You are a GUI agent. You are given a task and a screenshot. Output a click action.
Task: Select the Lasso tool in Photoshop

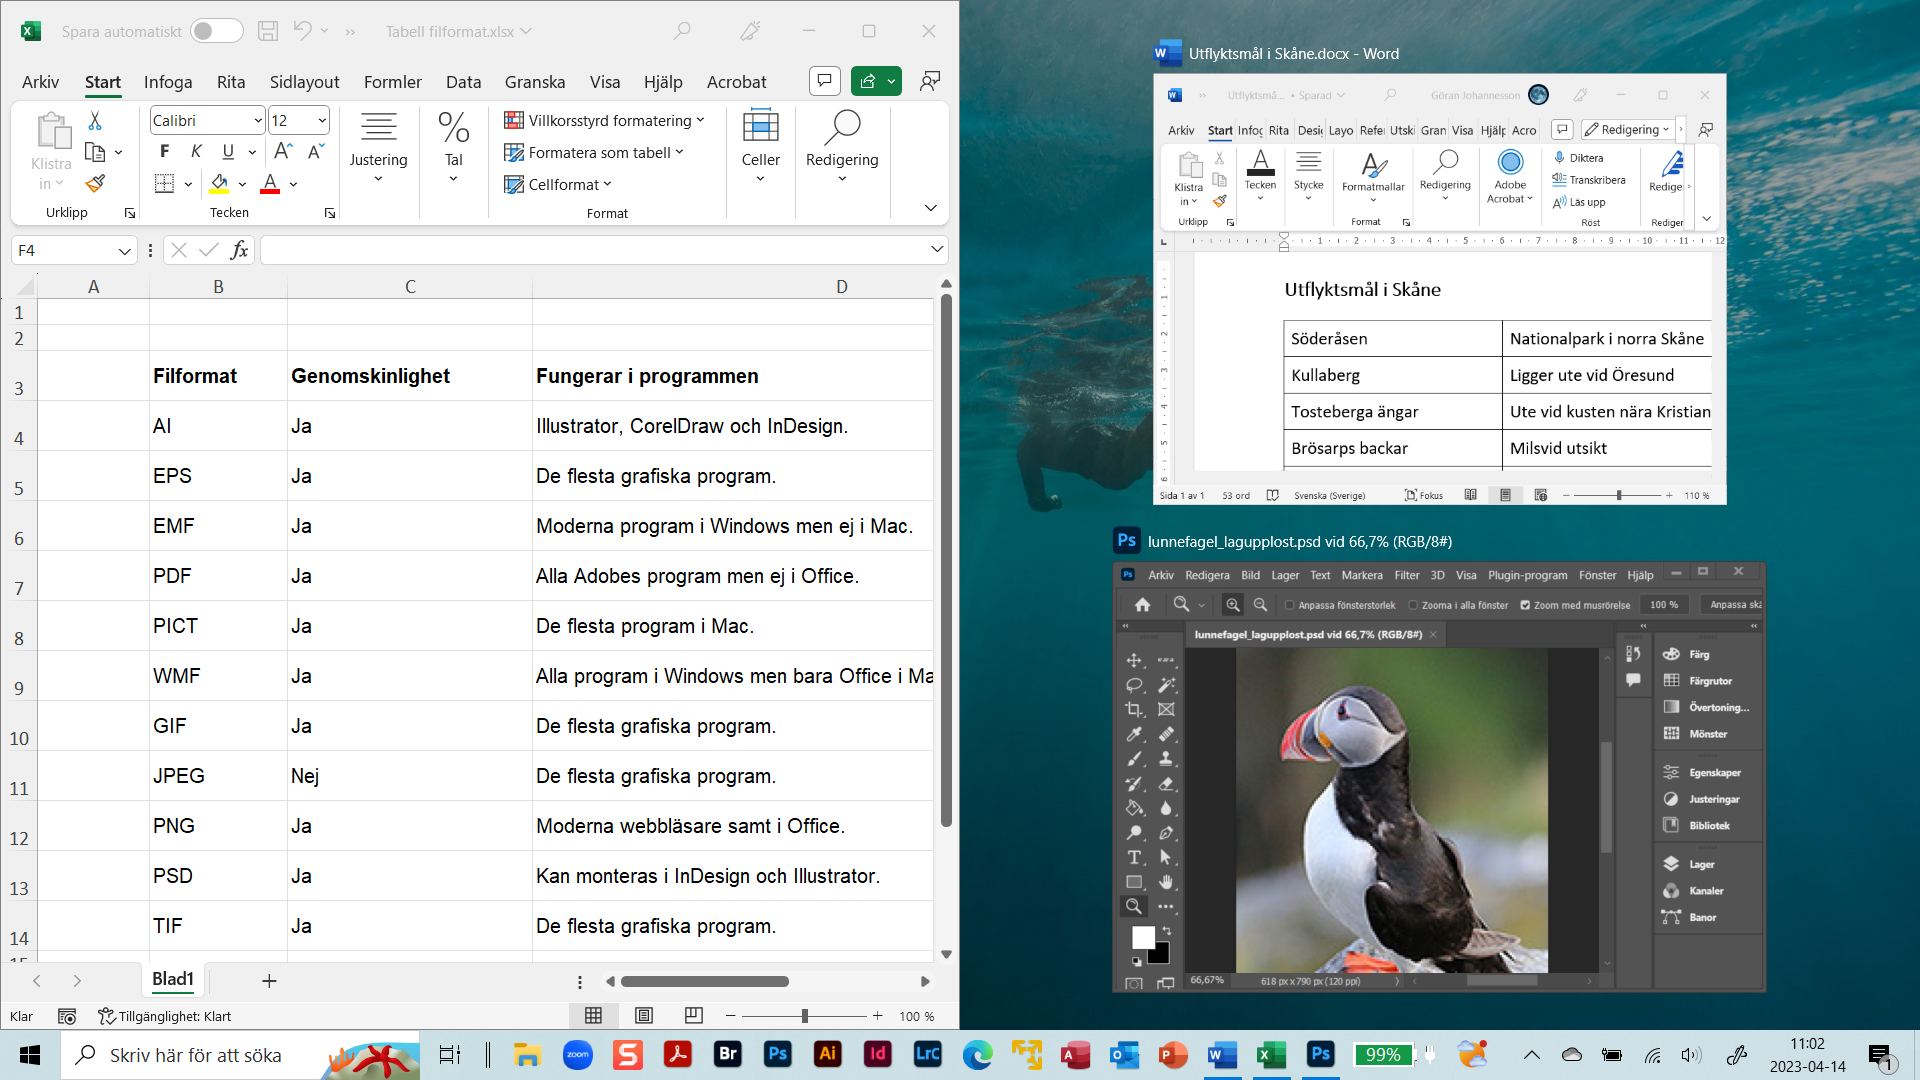coord(1134,685)
